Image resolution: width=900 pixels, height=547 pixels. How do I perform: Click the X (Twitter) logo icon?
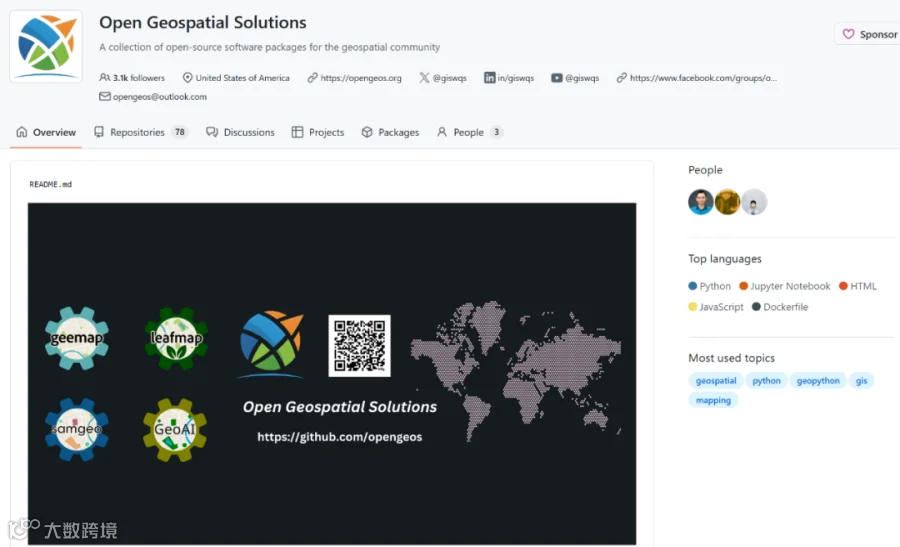tap(424, 77)
